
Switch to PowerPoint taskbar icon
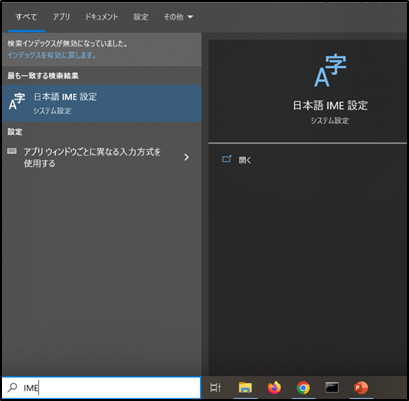(x=361, y=388)
